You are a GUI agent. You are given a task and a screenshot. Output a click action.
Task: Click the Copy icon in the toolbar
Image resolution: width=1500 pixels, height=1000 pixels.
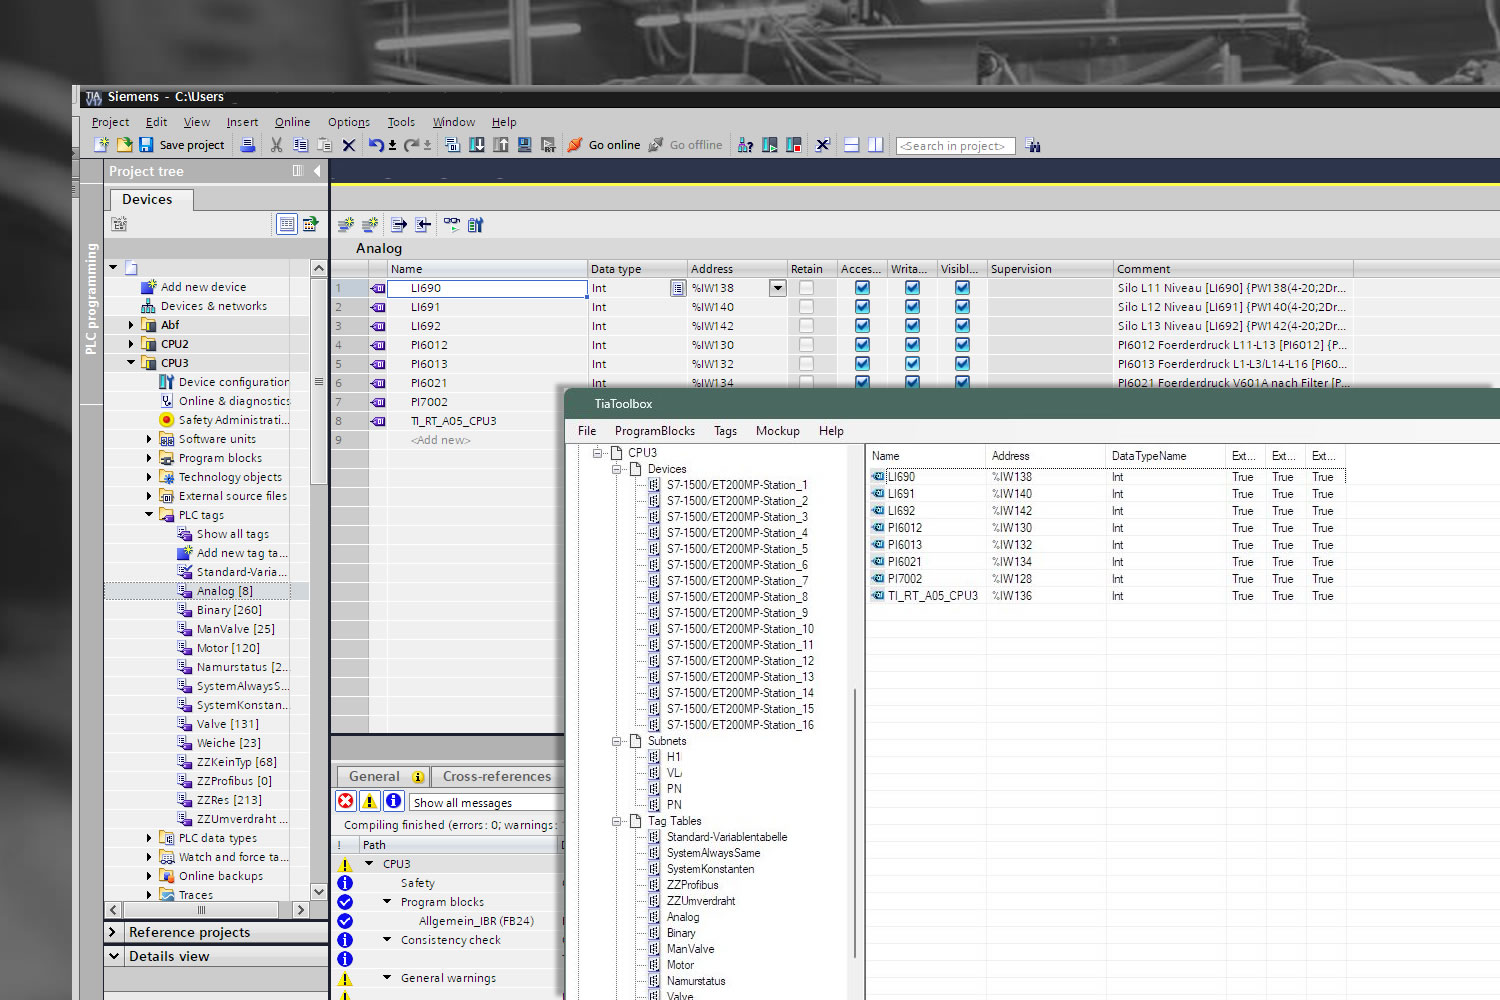pyautogui.click(x=301, y=145)
